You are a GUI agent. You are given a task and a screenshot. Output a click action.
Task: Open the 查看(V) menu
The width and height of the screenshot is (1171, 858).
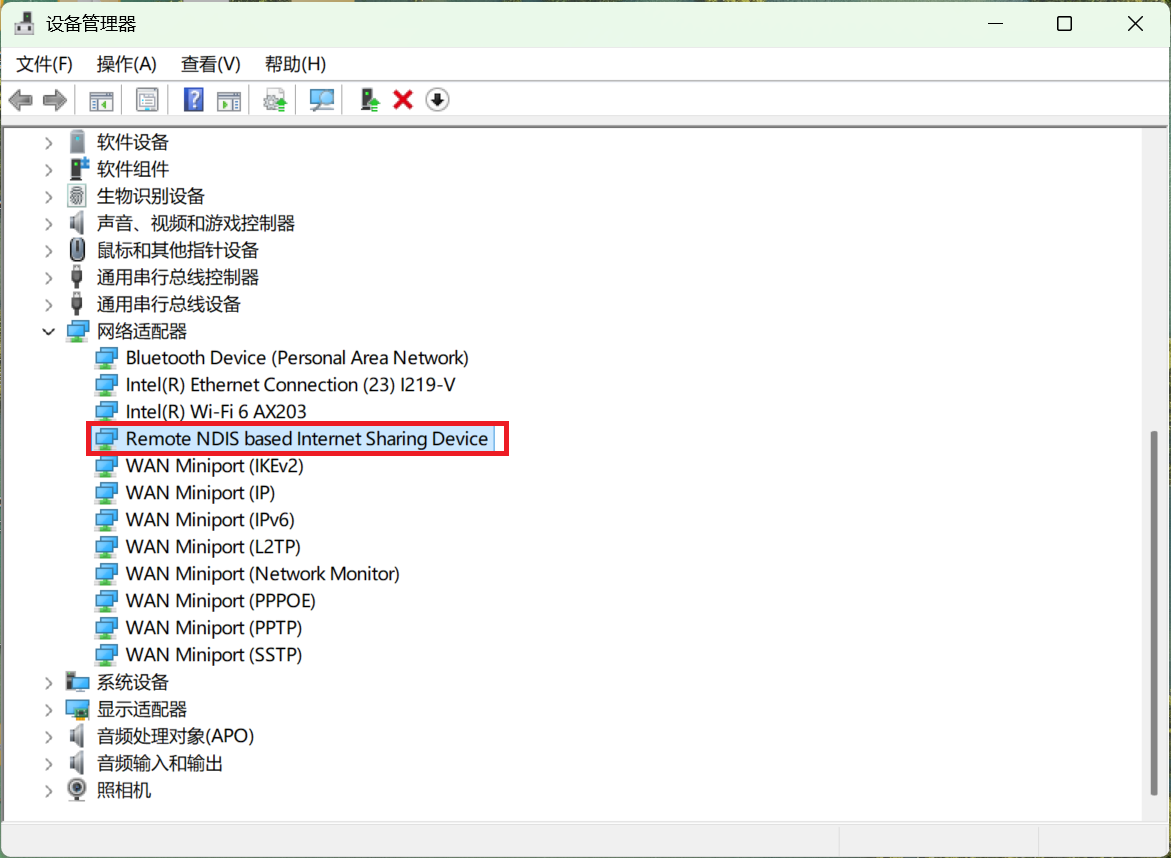pos(211,64)
